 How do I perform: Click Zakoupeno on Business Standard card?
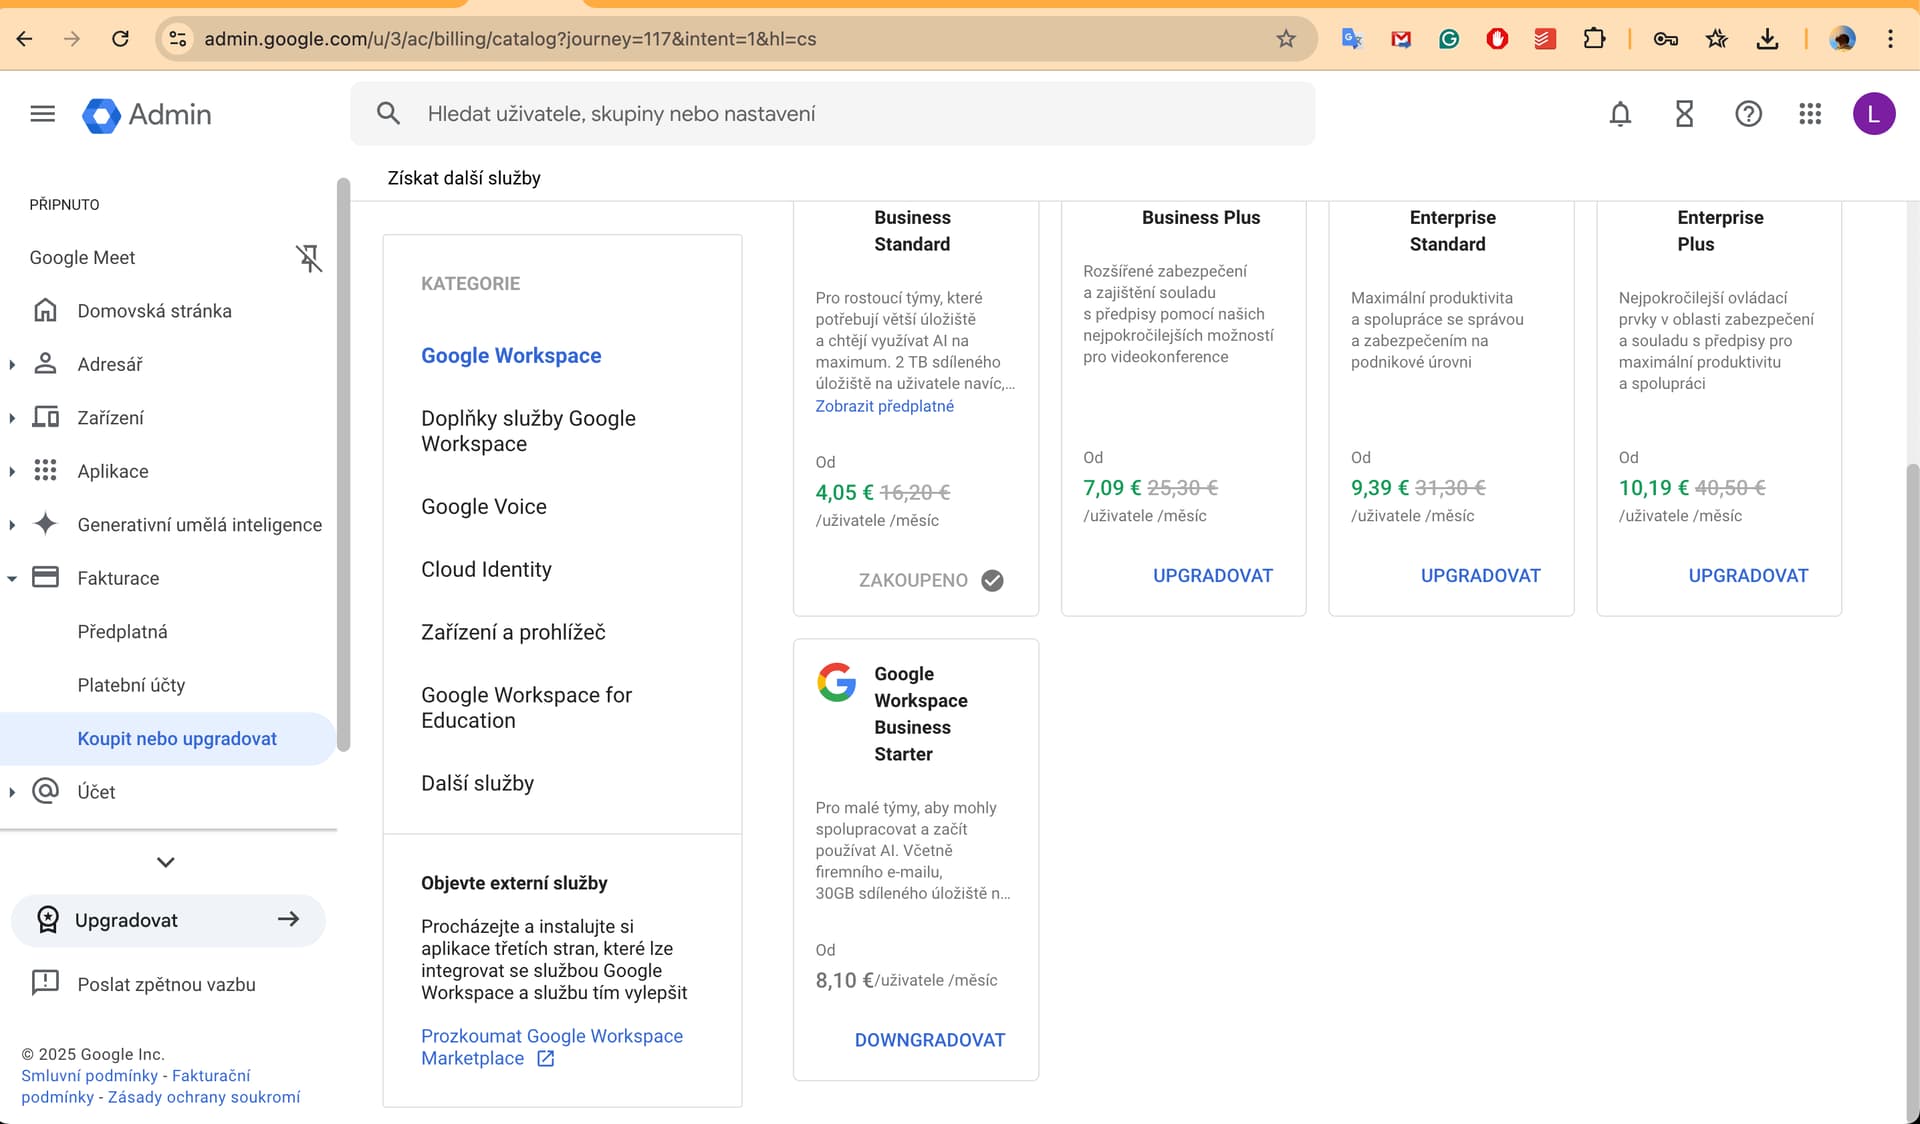point(930,580)
